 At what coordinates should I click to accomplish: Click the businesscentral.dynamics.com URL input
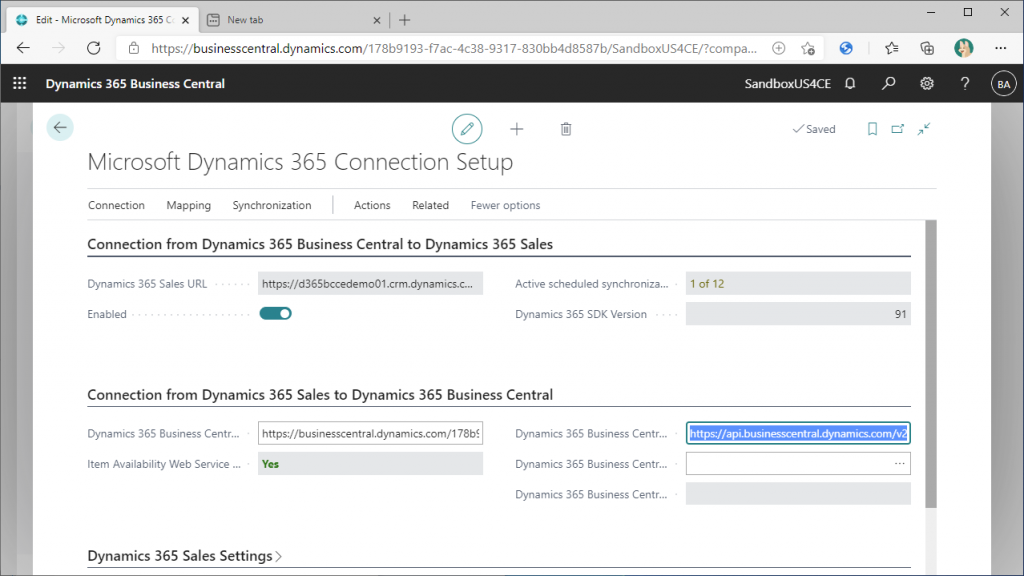[370, 433]
